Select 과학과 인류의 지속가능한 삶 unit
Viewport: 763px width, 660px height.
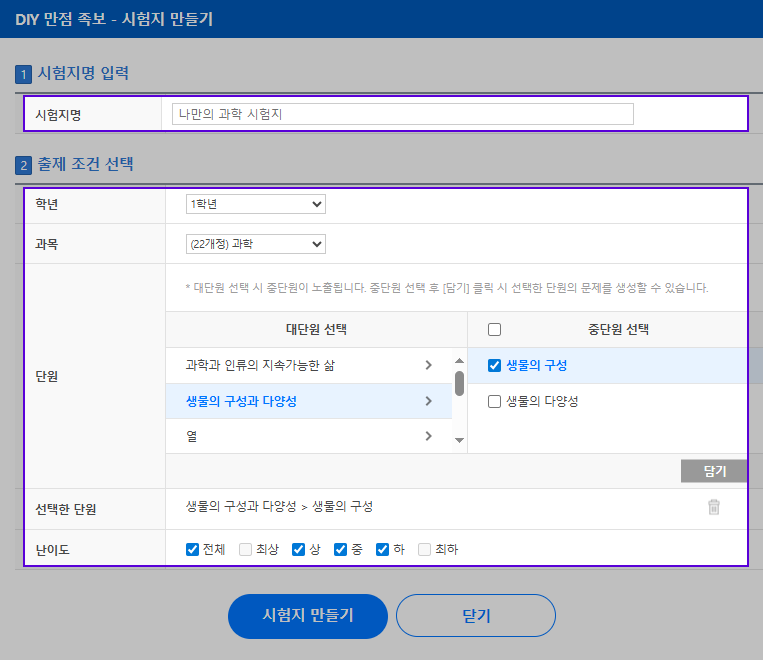tap(260, 366)
